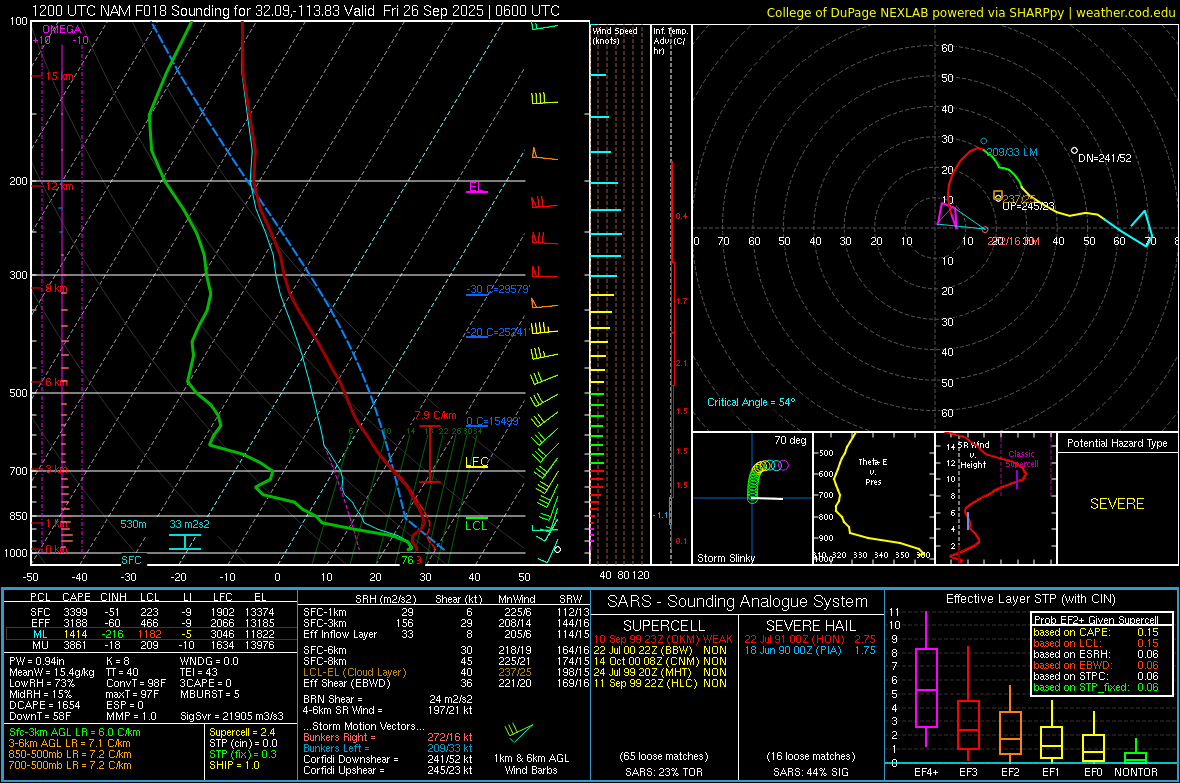Click the yellow LFC level label
The image size is (1180, 783).
(x=477, y=462)
